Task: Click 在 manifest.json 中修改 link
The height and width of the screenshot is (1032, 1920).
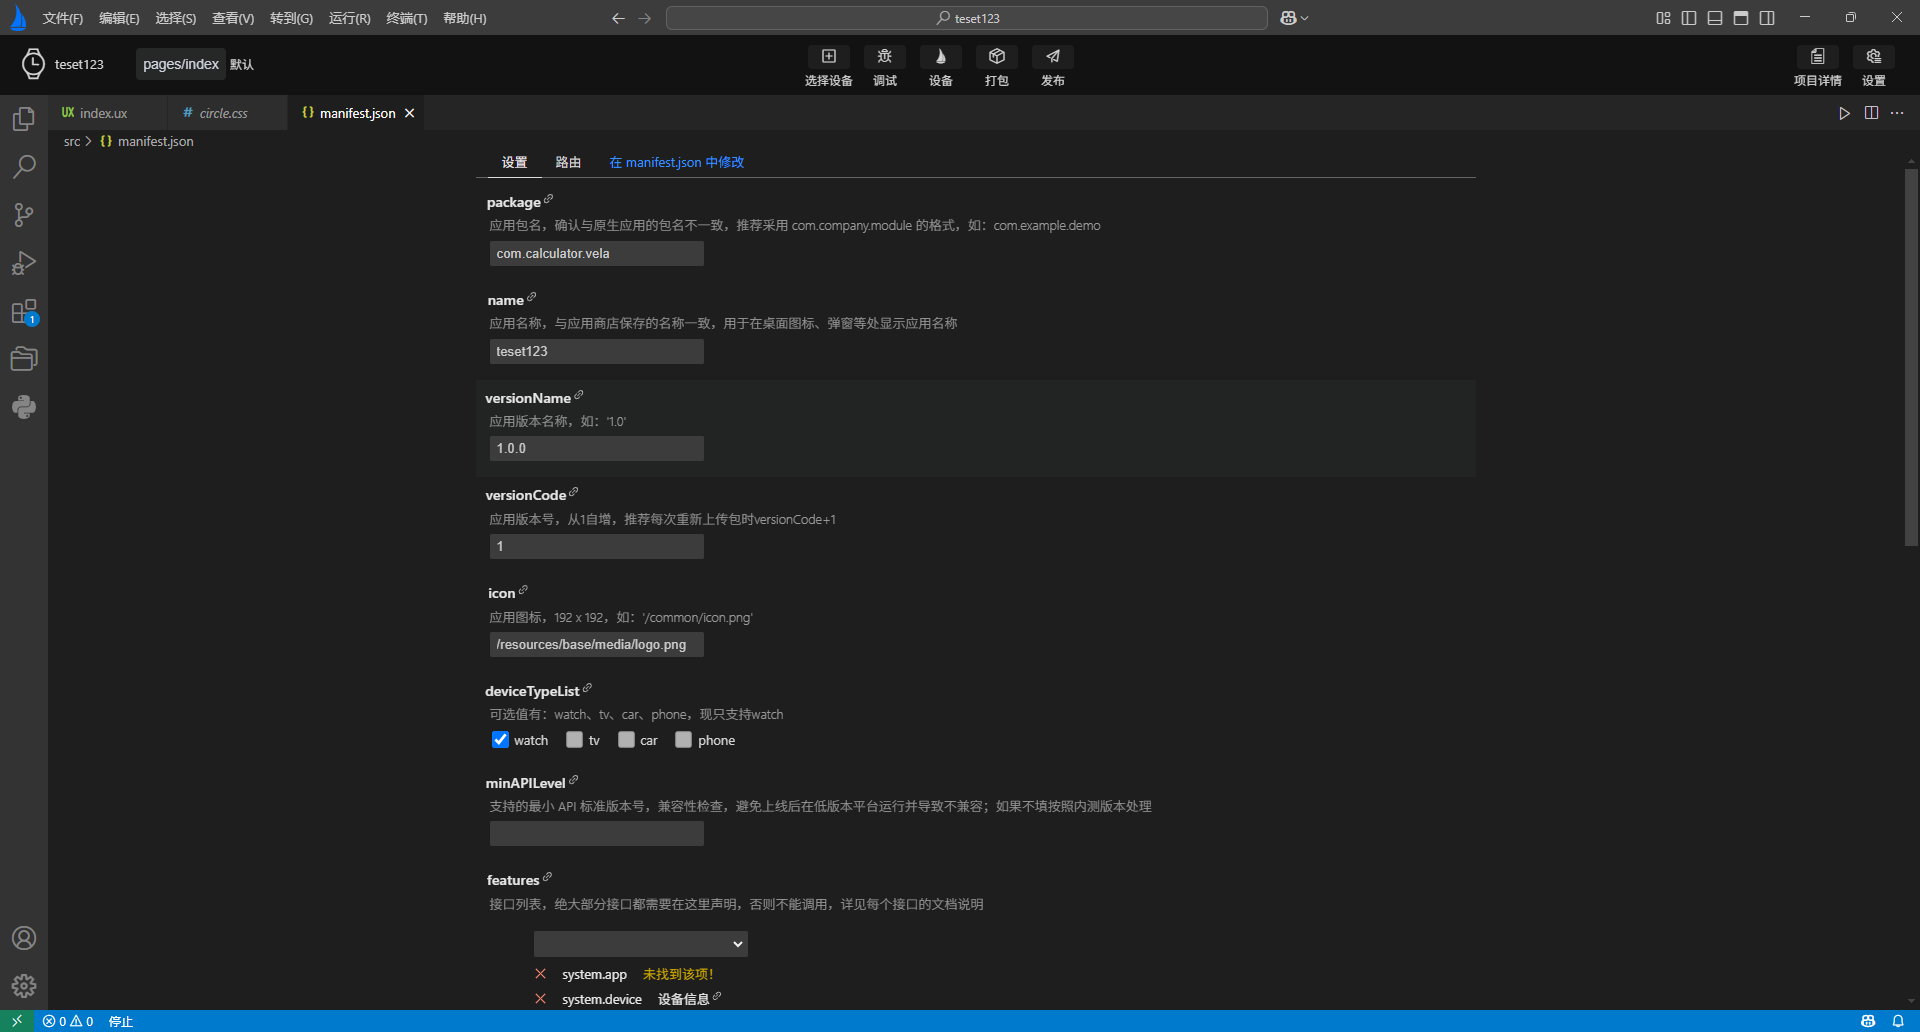Action: [x=677, y=162]
